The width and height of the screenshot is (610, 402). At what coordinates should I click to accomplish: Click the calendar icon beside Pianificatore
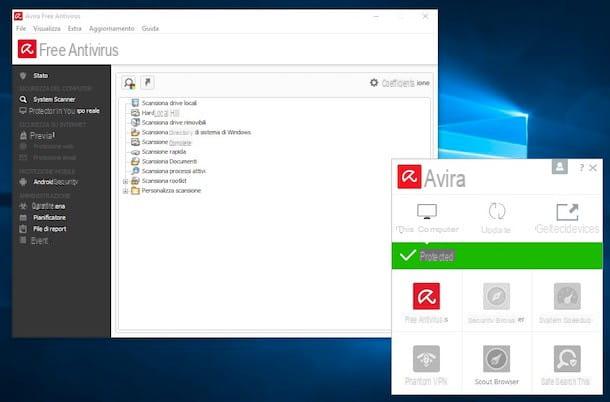coord(23,218)
